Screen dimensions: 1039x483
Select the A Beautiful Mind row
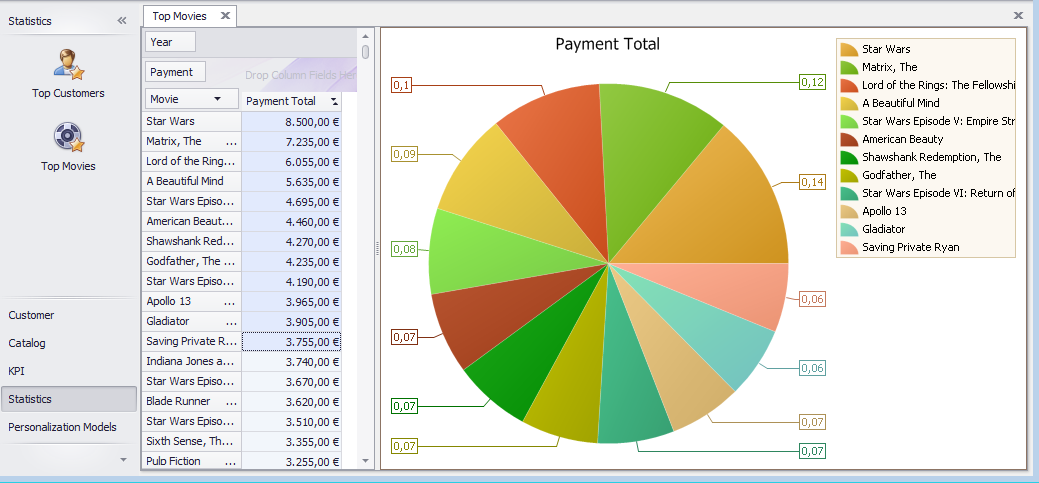(192, 181)
